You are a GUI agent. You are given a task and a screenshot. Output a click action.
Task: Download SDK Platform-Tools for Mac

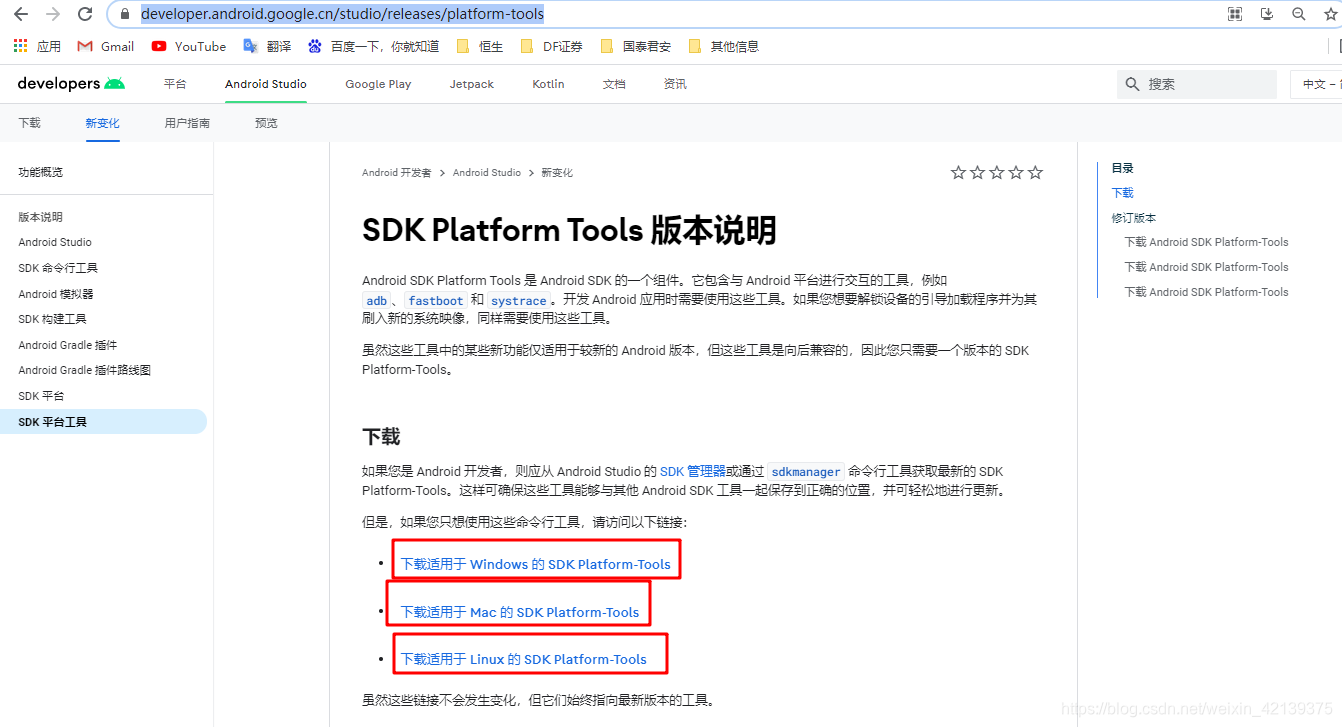(x=520, y=612)
